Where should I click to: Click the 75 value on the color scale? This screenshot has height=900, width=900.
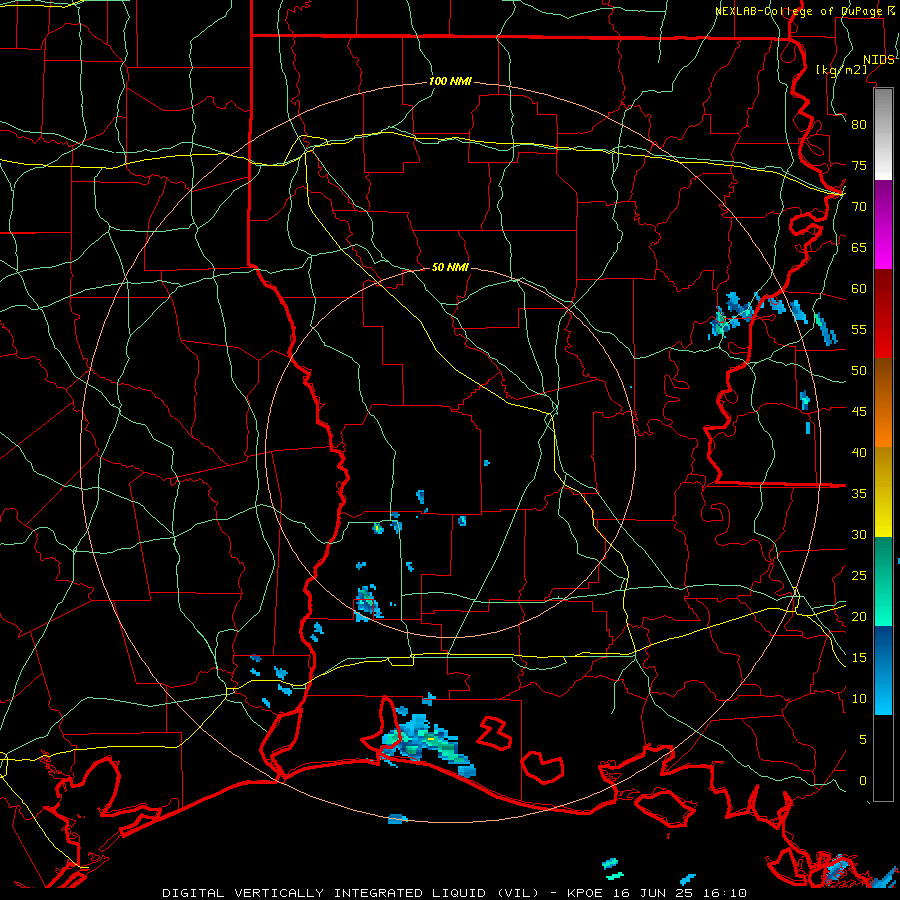859,165
